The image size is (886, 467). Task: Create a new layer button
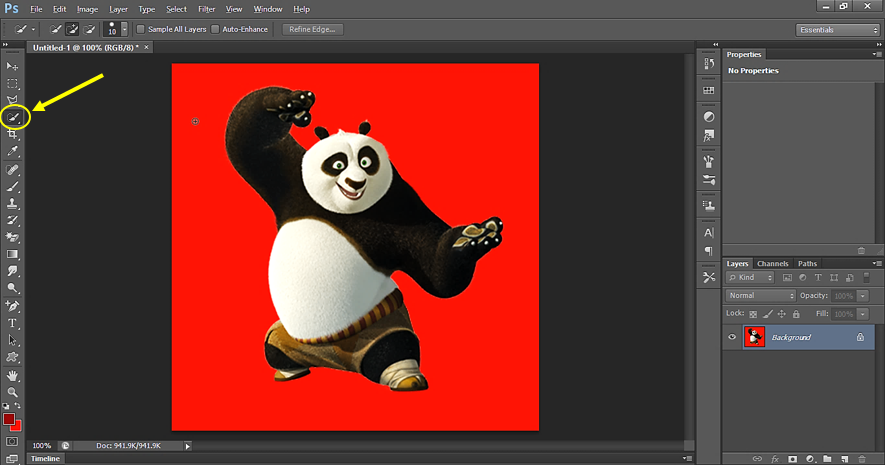(x=845, y=459)
